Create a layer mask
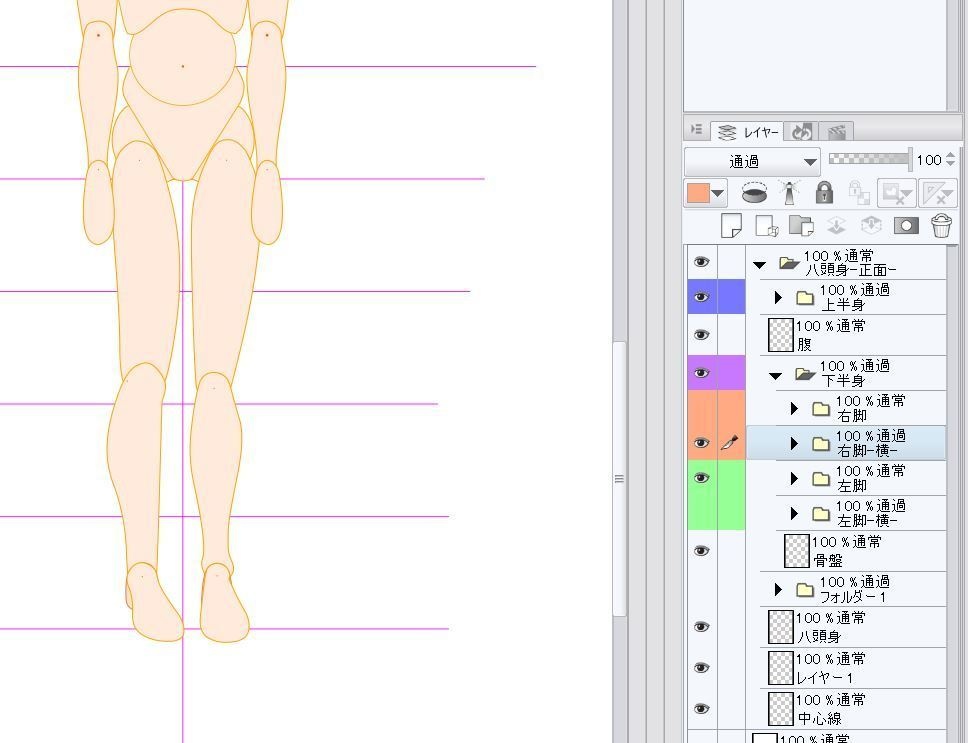 tap(905, 225)
